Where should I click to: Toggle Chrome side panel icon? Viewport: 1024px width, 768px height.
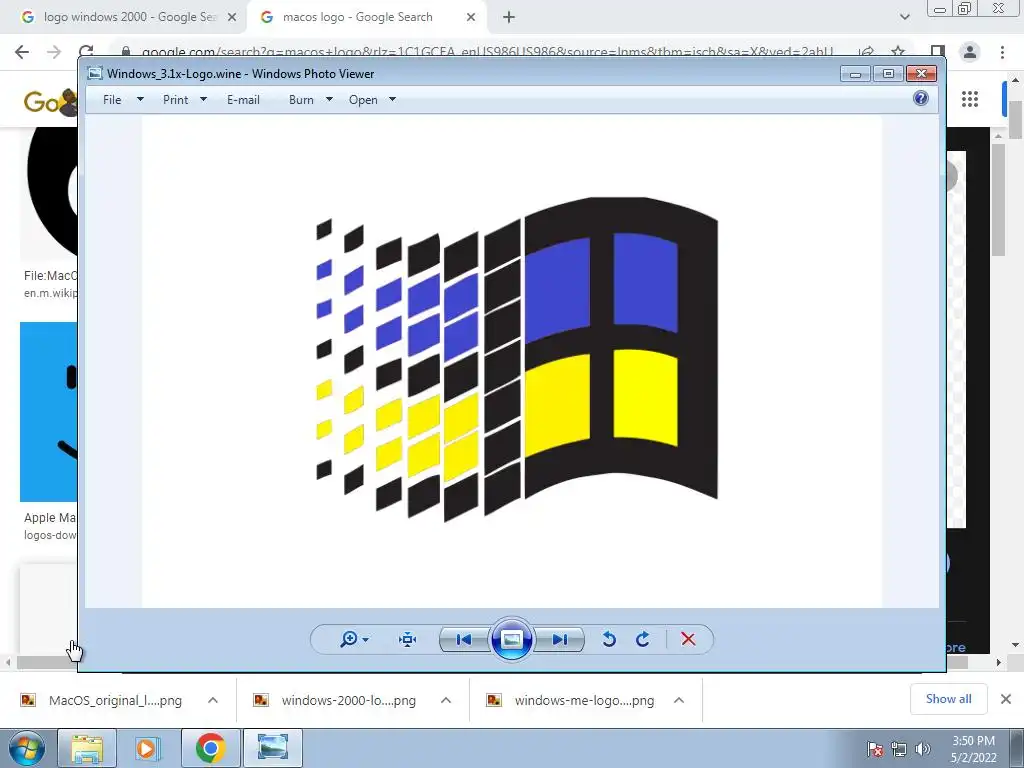pyautogui.click(x=938, y=52)
